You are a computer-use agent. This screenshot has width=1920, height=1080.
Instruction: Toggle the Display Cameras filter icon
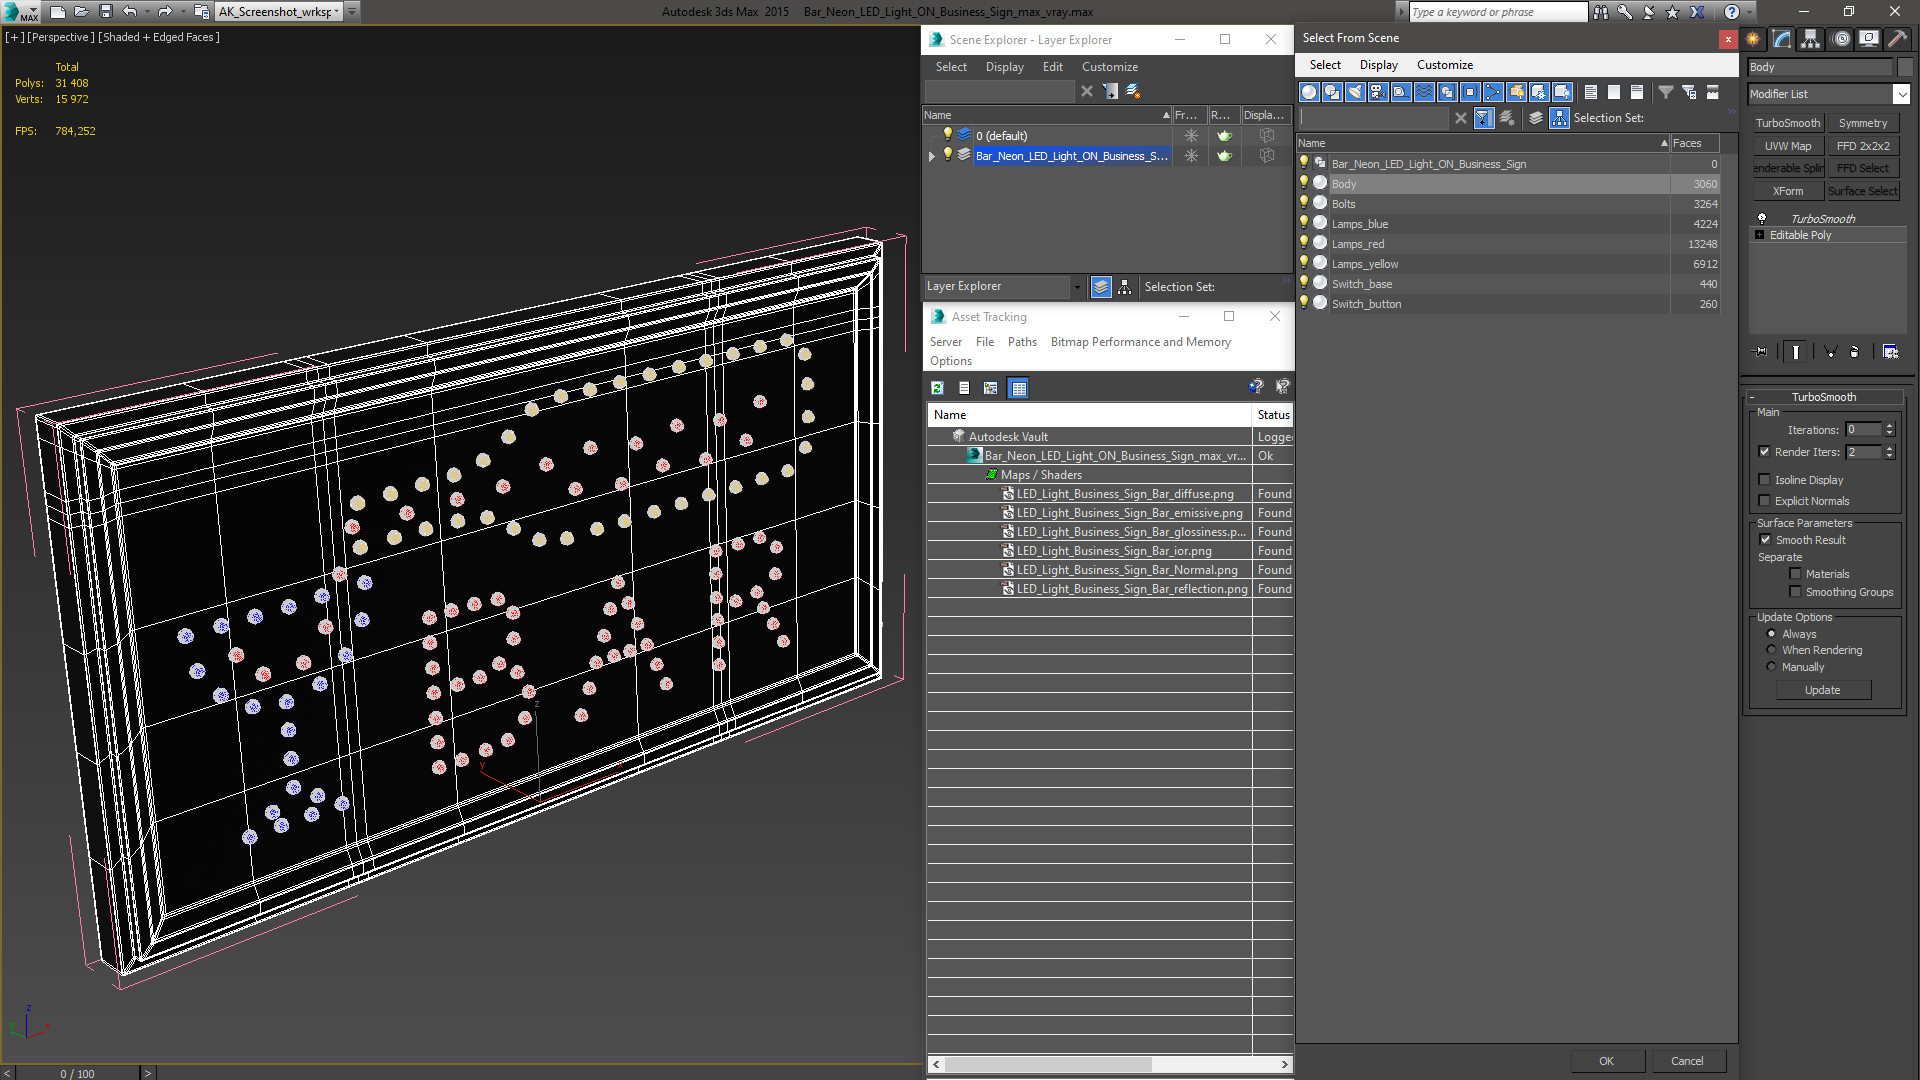(x=1378, y=92)
